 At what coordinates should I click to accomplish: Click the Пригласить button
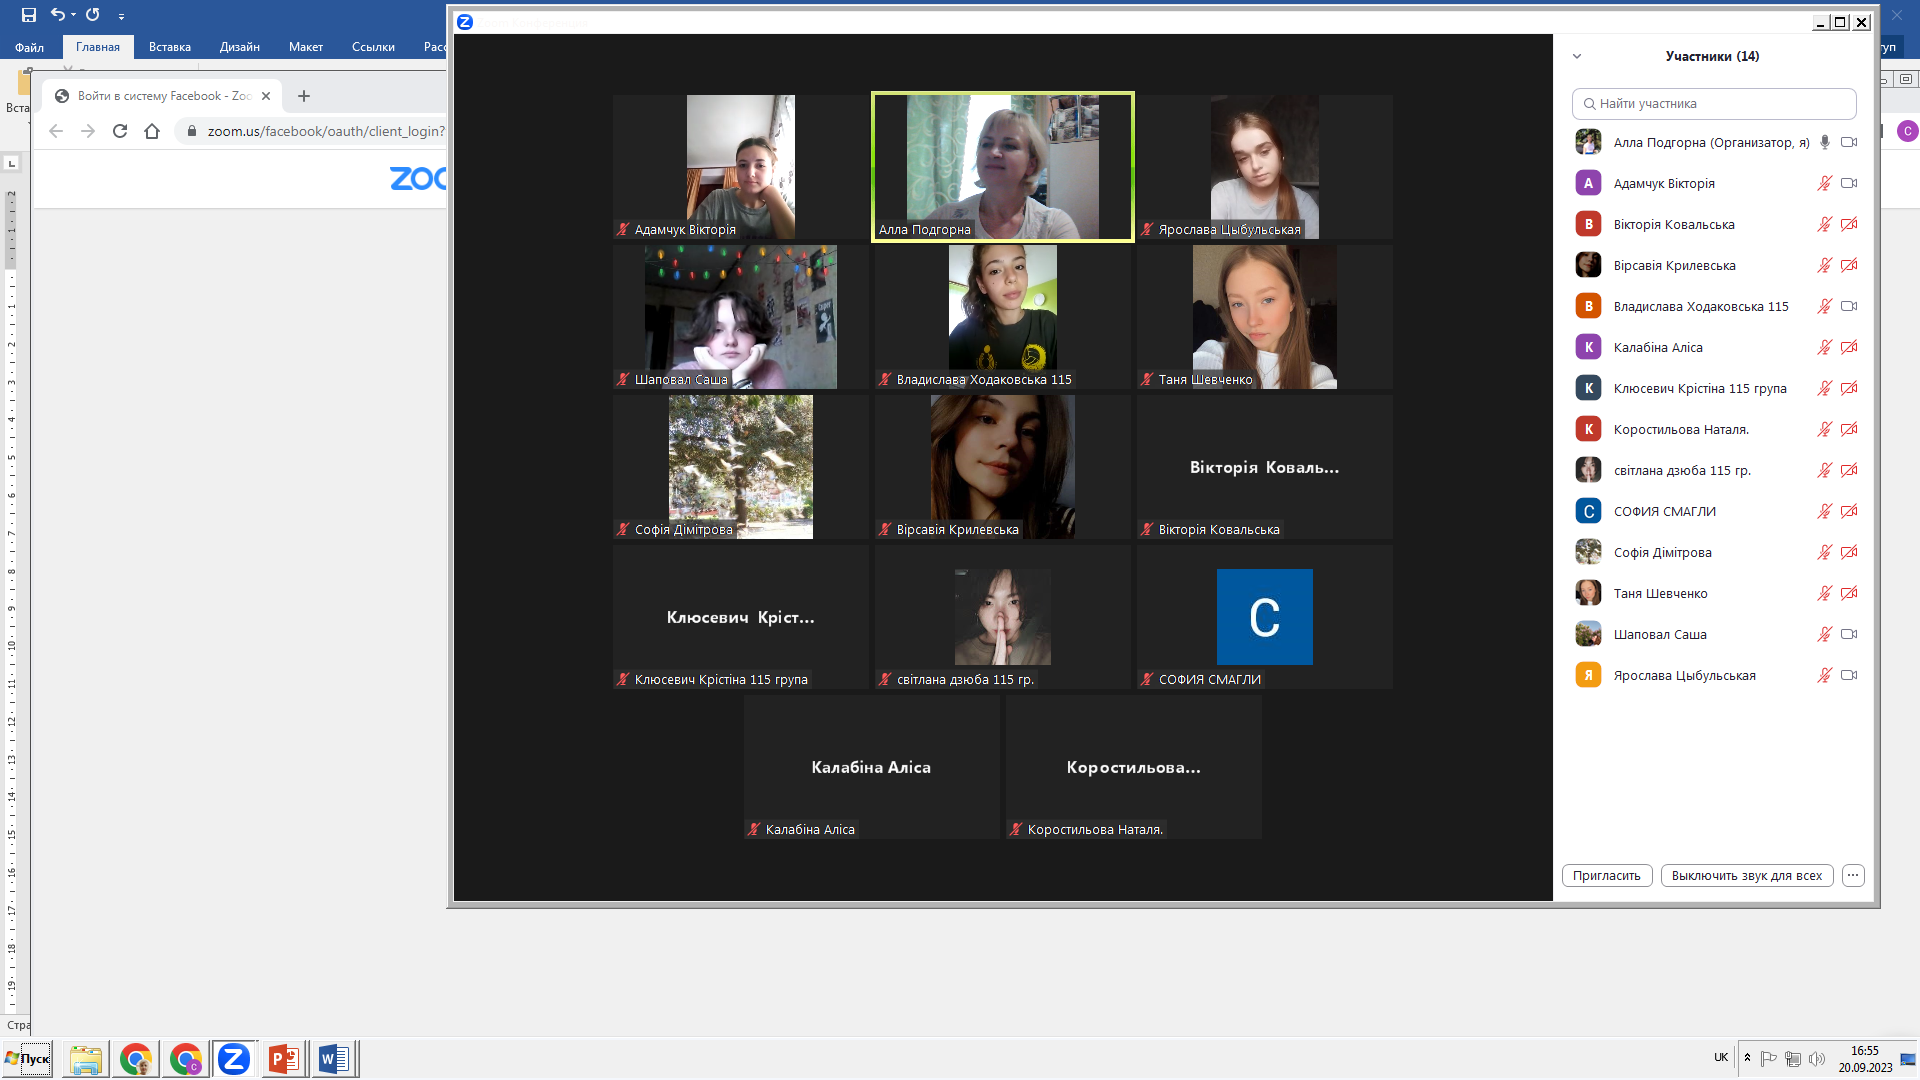tap(1606, 875)
